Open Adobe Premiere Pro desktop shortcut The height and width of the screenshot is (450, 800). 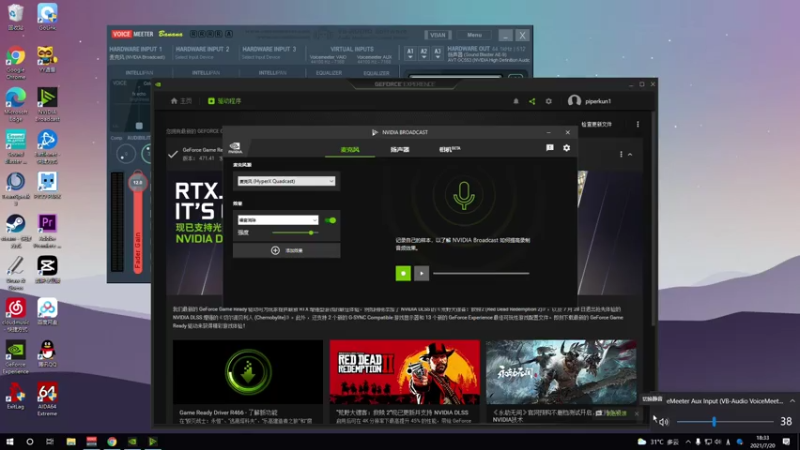(x=47, y=231)
